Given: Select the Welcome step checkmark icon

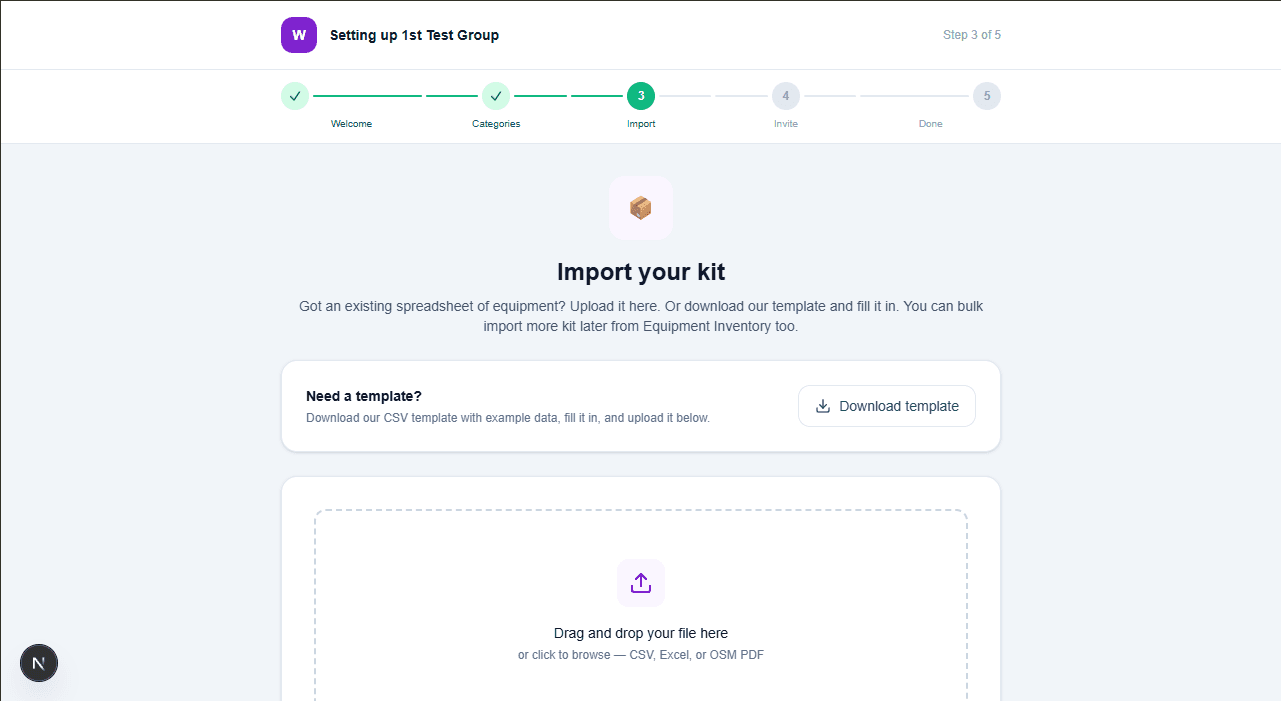Looking at the screenshot, I should (295, 96).
